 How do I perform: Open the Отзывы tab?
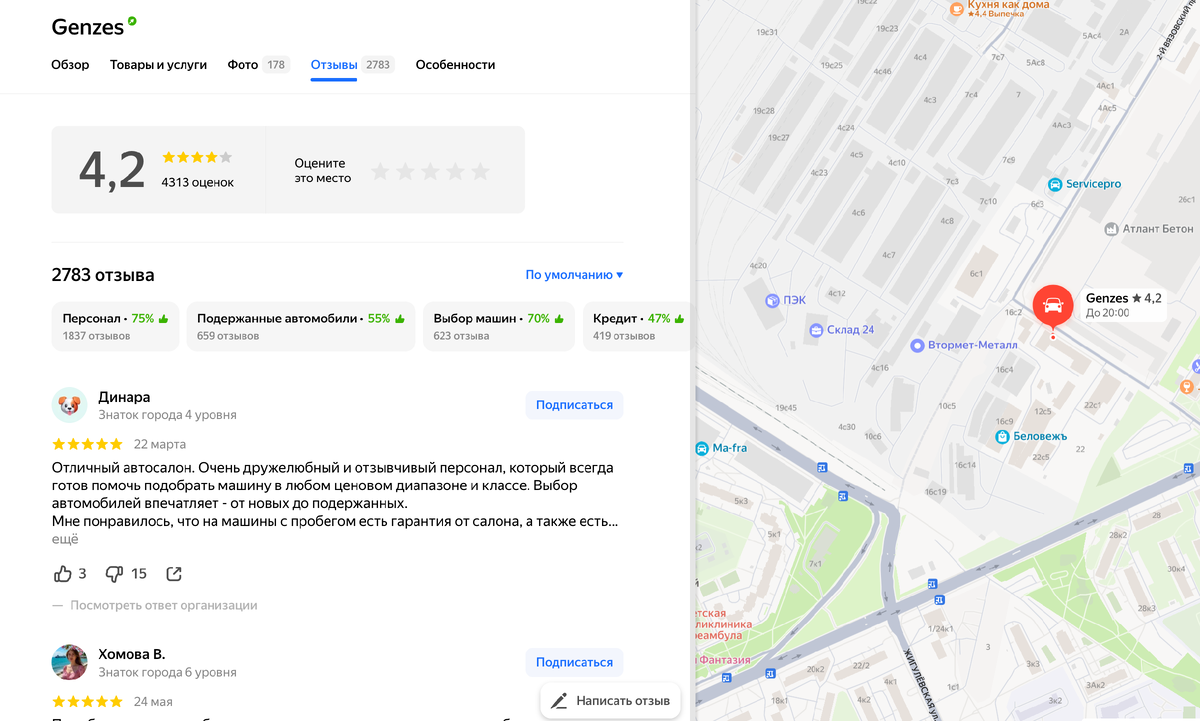coord(333,63)
